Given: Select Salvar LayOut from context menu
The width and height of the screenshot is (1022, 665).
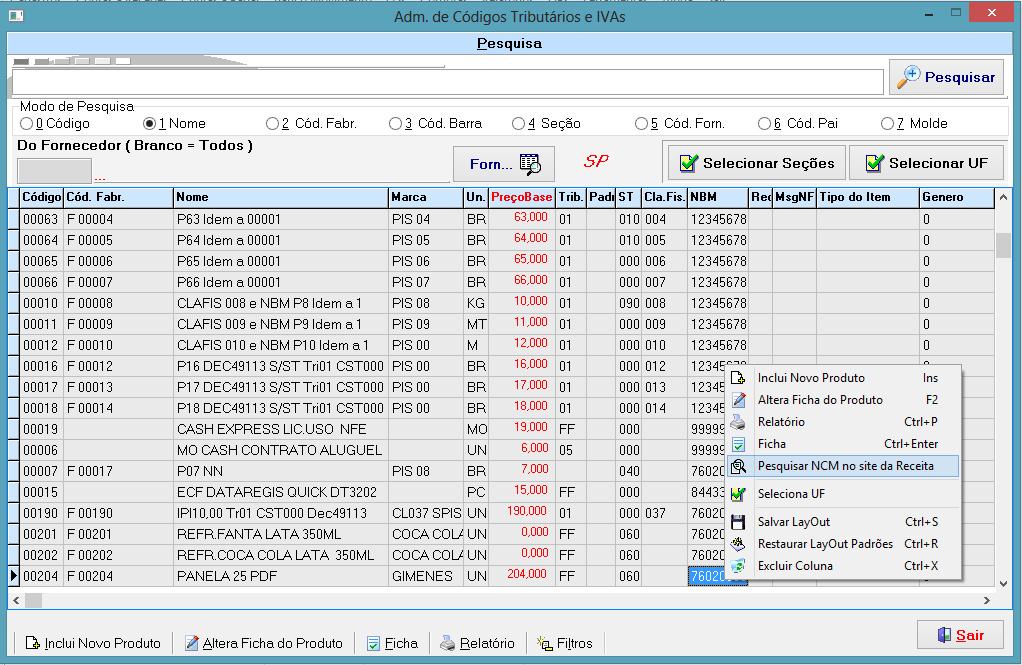Looking at the screenshot, I should coord(793,522).
